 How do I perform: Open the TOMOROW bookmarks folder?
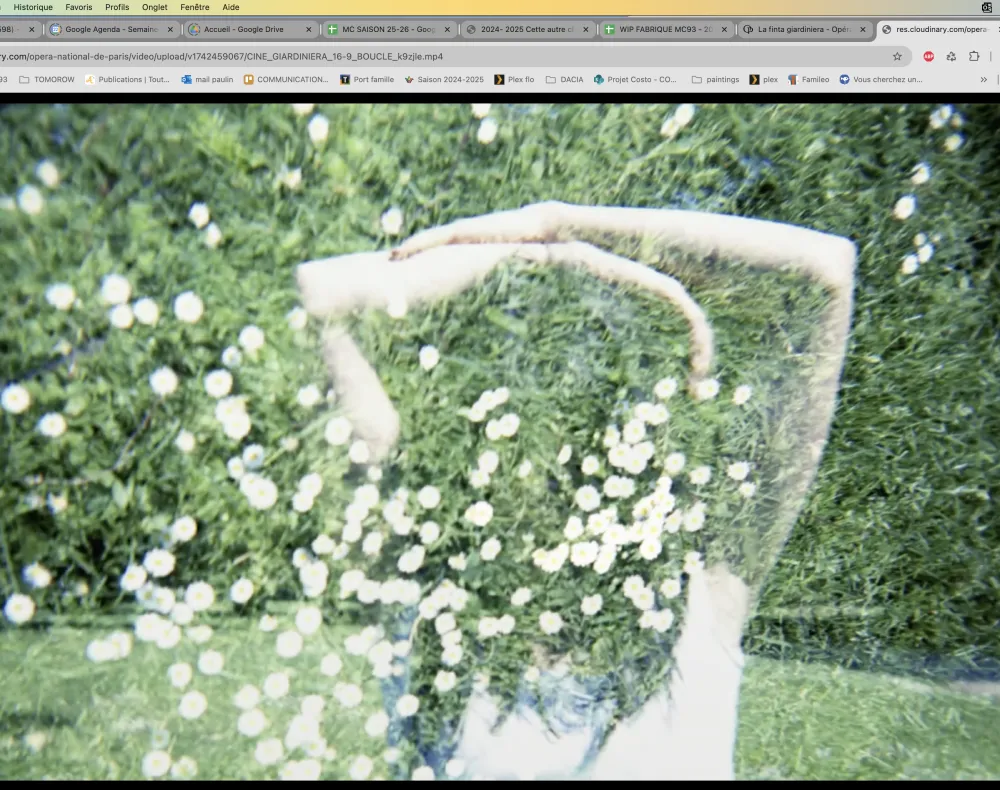point(50,79)
